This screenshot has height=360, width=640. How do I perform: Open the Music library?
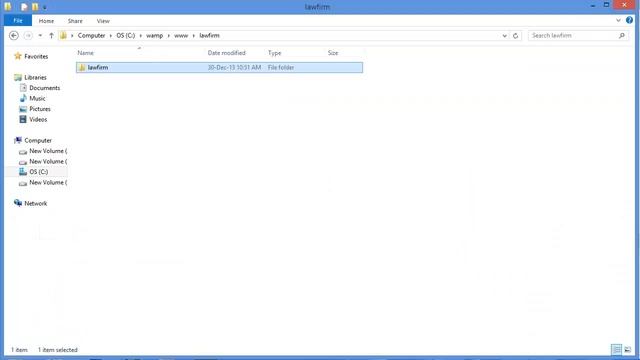(x=37, y=98)
